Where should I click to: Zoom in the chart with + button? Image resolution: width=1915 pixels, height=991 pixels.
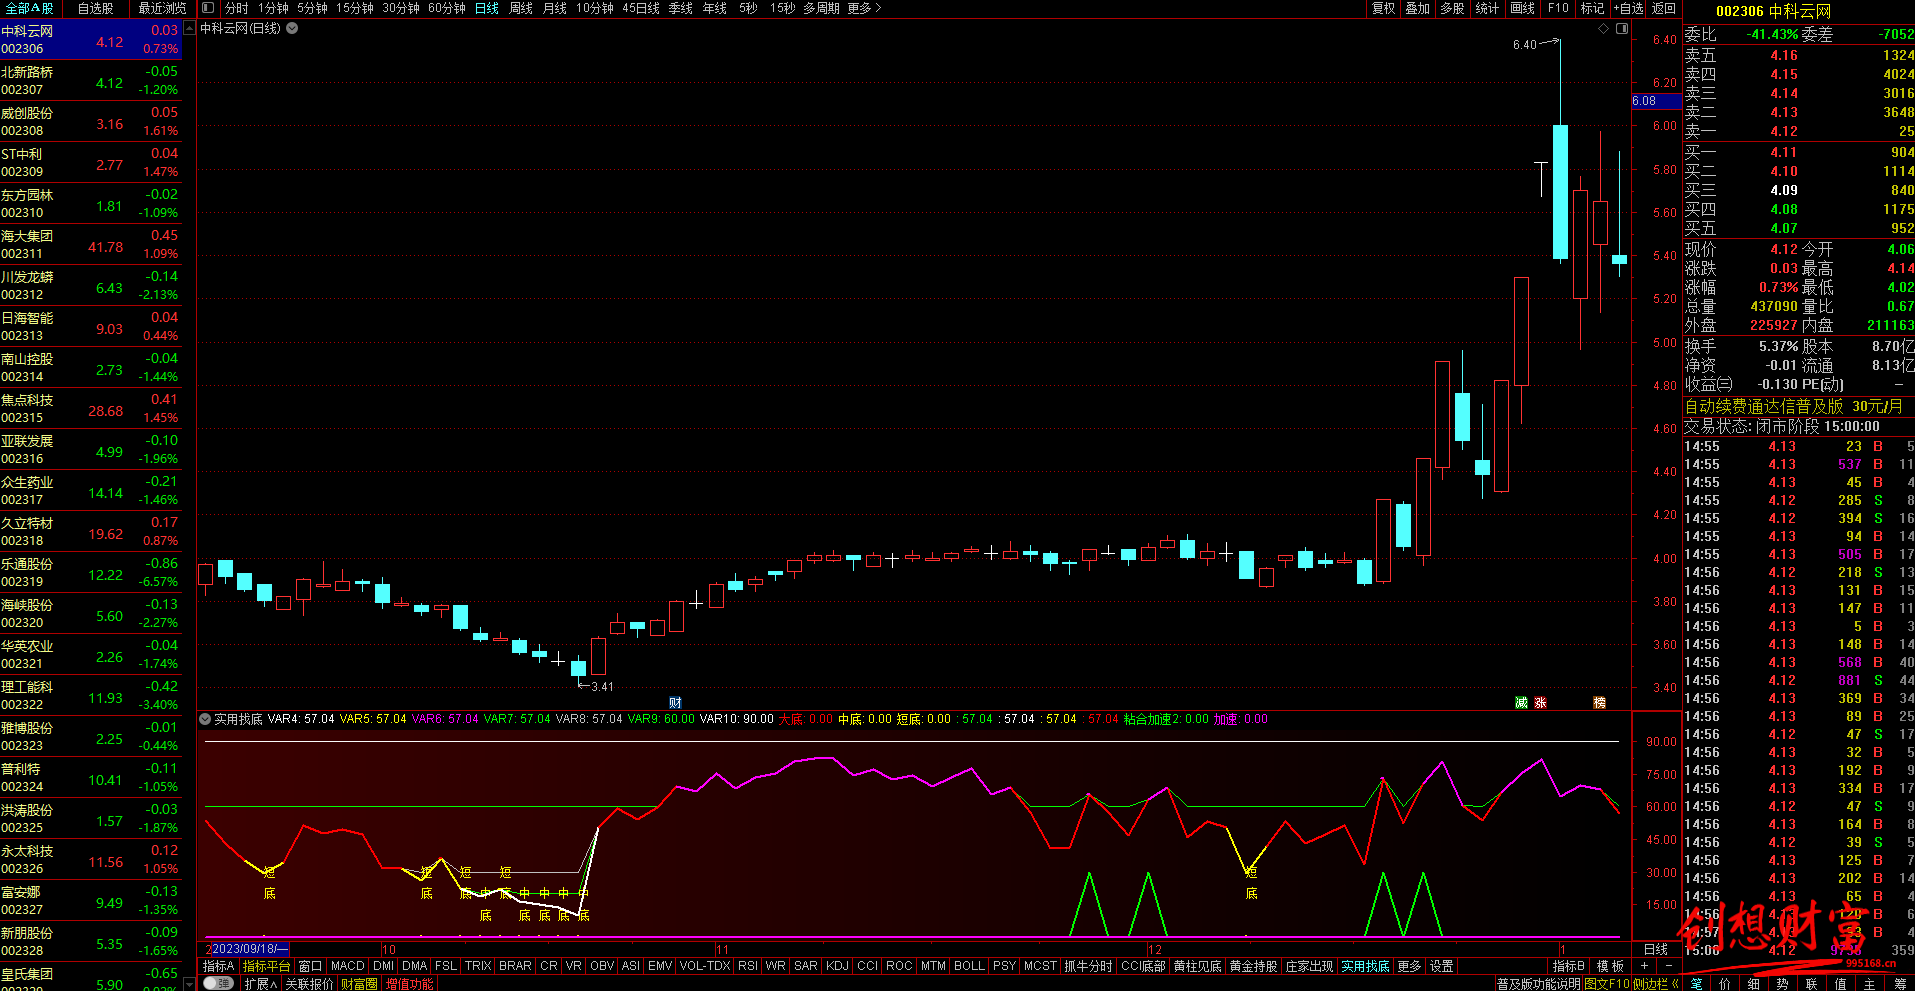point(1644,966)
